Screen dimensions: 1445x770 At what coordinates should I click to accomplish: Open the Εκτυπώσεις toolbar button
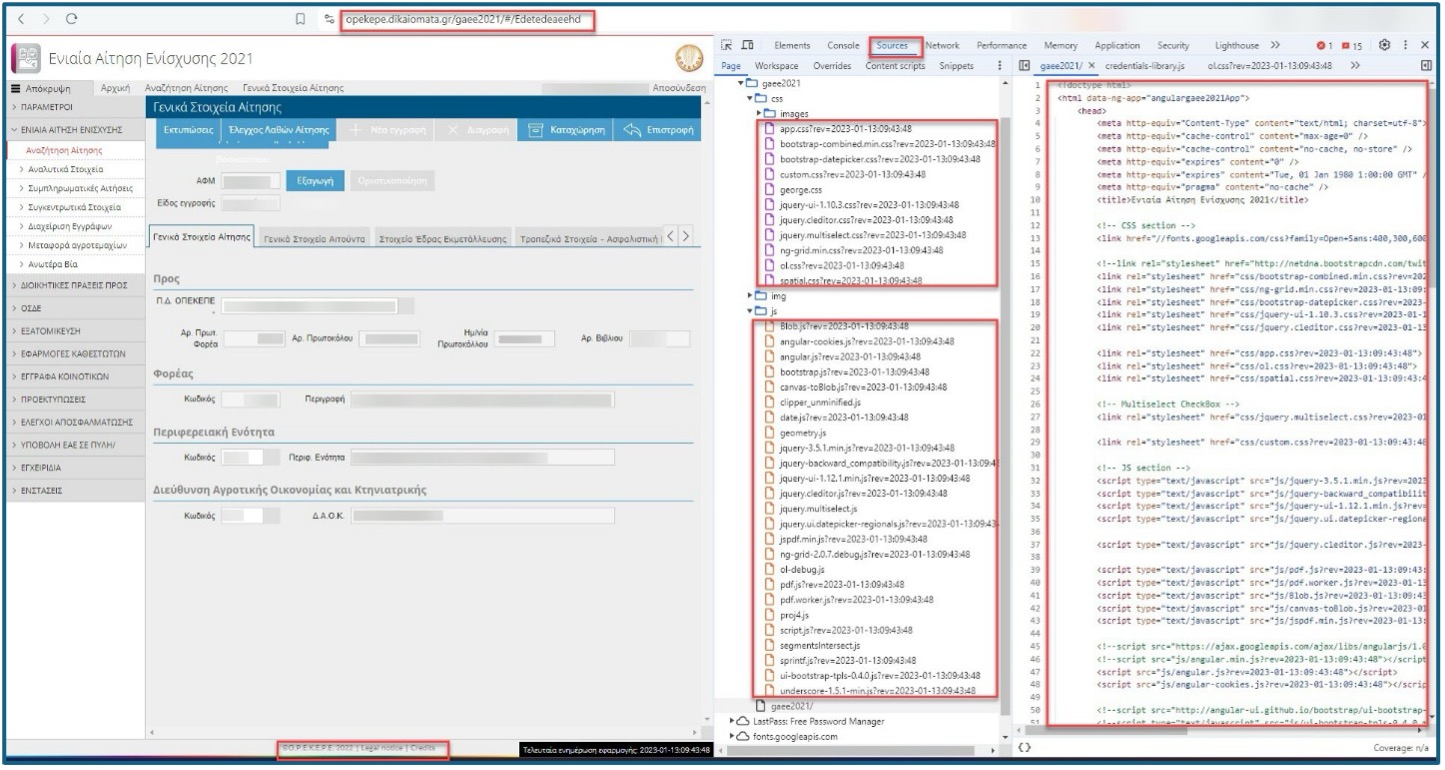click(189, 131)
